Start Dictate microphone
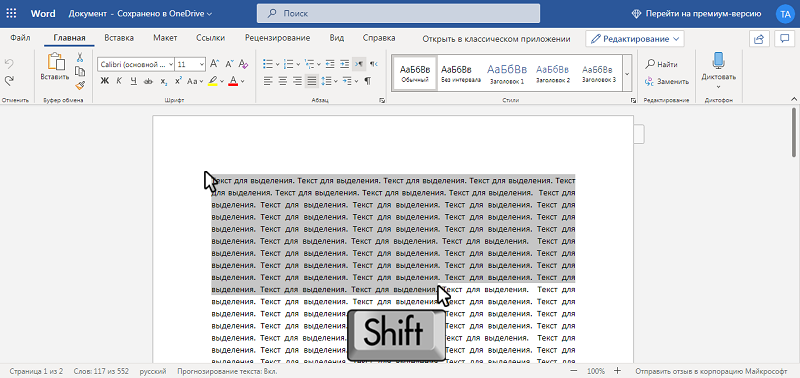 (718, 61)
